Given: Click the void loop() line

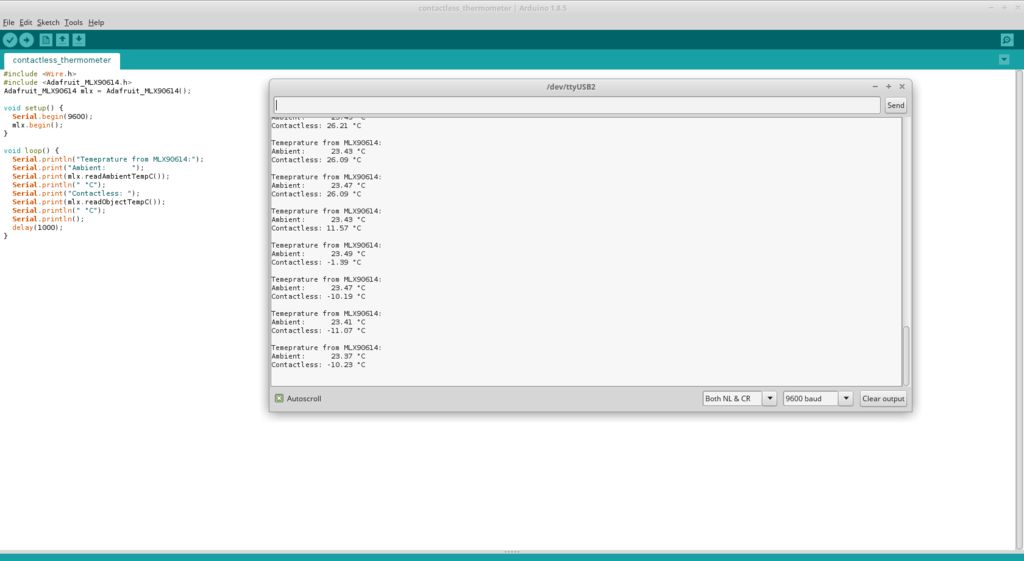Looking at the screenshot, I should pyautogui.click(x=31, y=150).
